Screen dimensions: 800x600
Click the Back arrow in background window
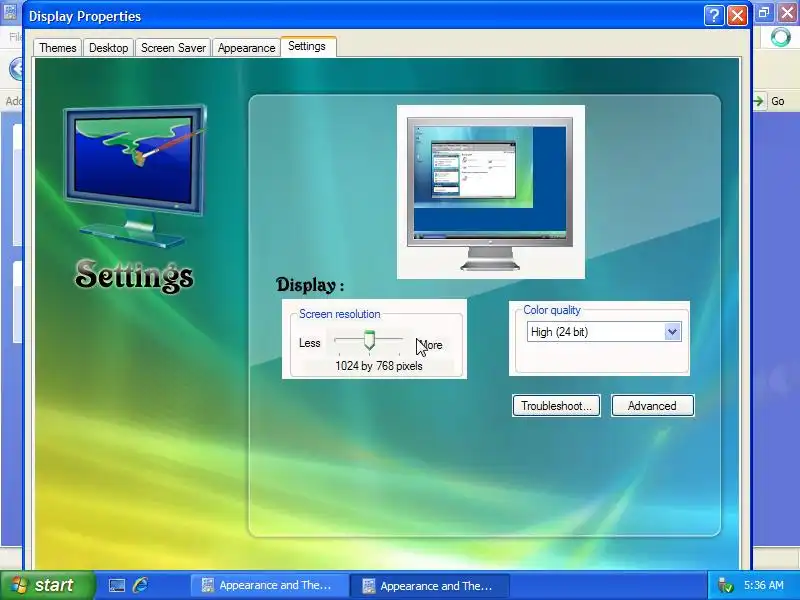pyautogui.click(x=17, y=69)
